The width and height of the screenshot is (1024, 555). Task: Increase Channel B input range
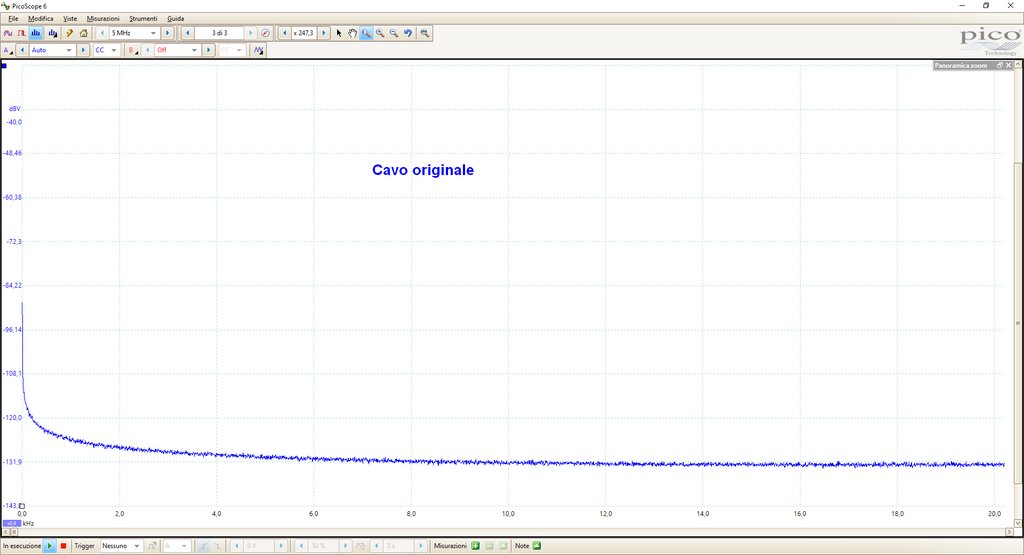coord(208,50)
